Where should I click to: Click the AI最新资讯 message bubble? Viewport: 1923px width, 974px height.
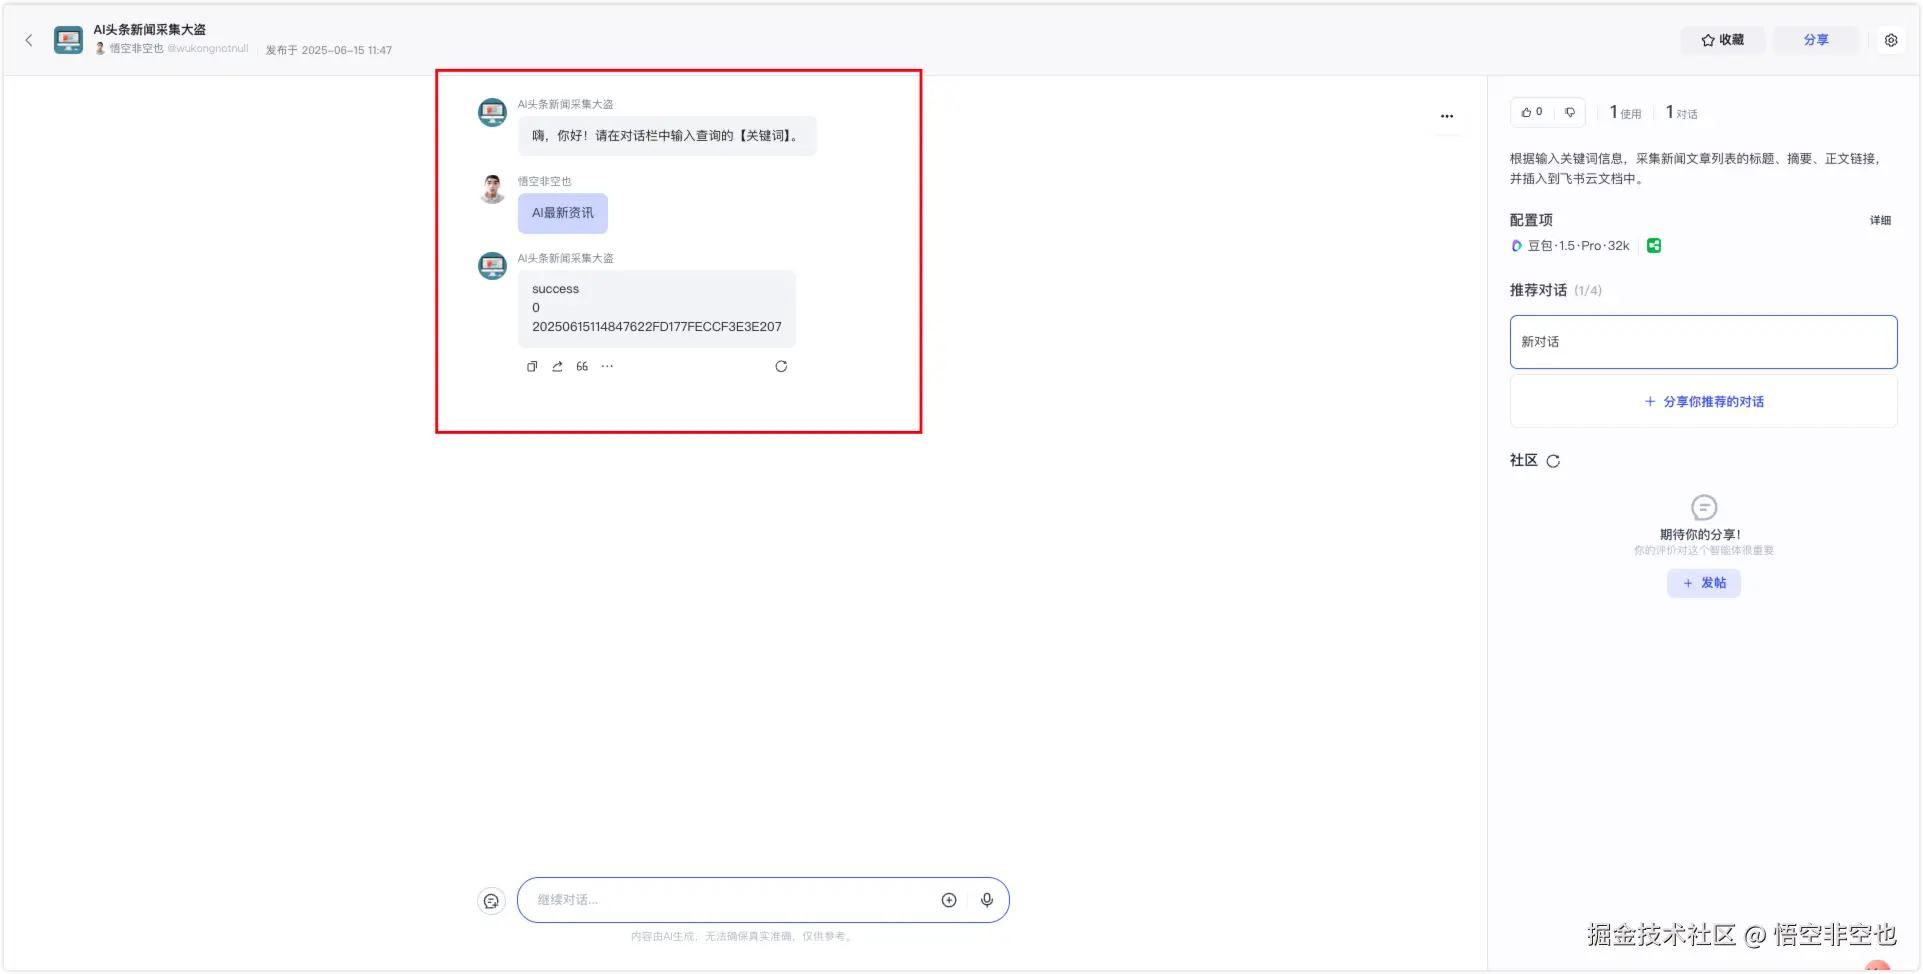[x=563, y=213]
